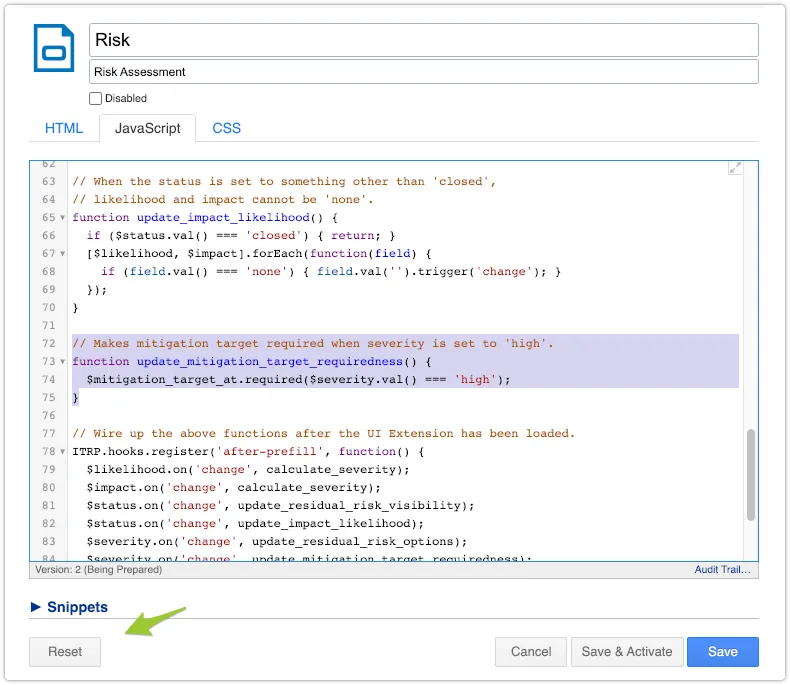Click the code editor vertical scrollbar thumb
Screen dimensions: 790x685
click(751, 474)
